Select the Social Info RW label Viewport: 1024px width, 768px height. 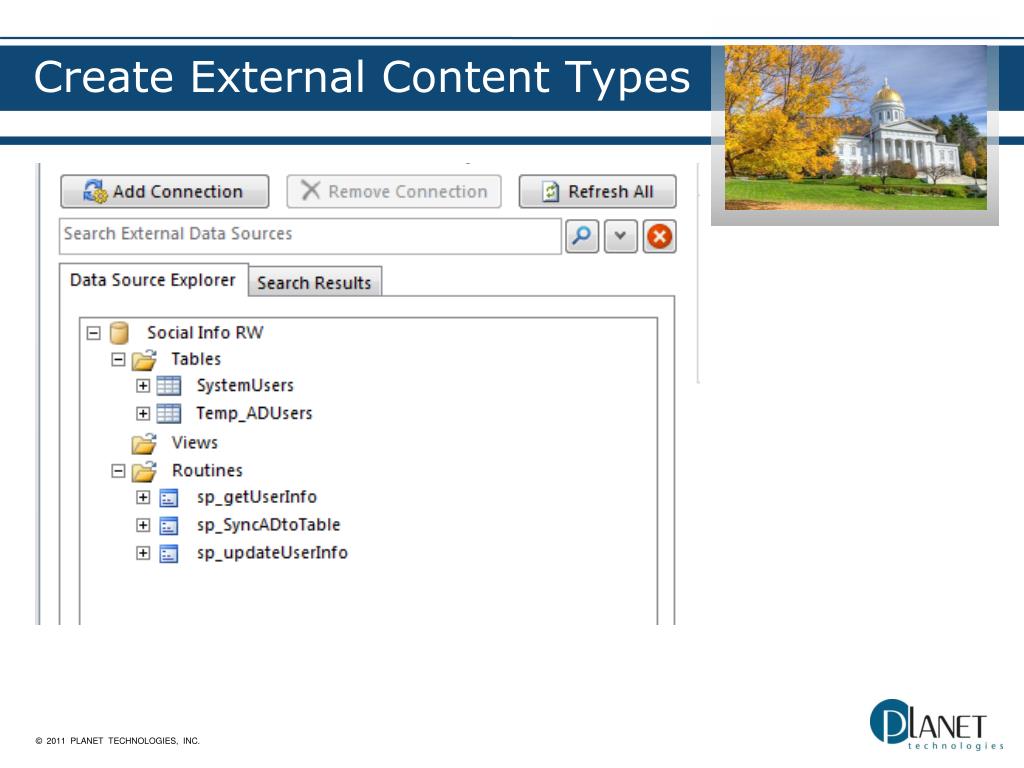(205, 332)
